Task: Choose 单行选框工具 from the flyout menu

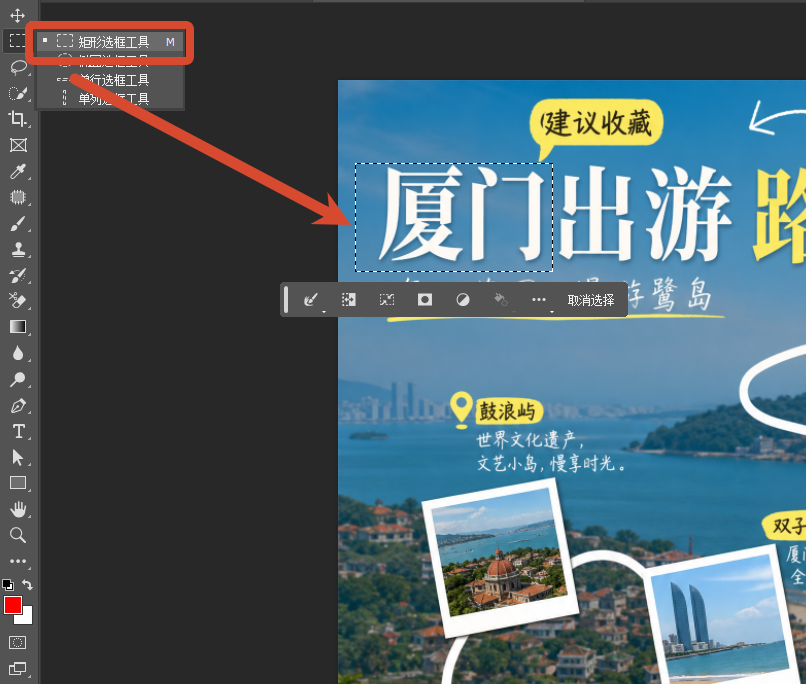Action: [x=109, y=80]
